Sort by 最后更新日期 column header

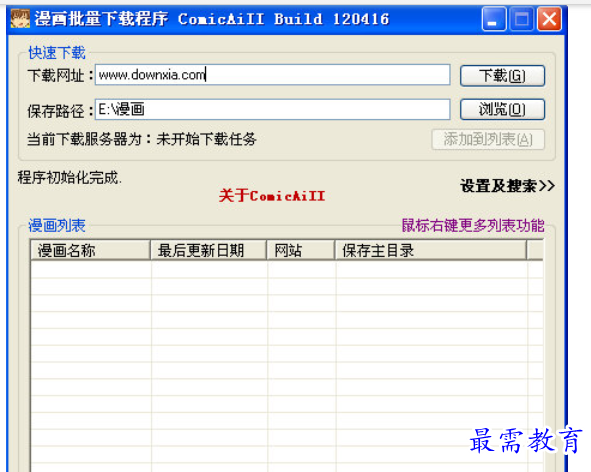pyautogui.click(x=208, y=250)
